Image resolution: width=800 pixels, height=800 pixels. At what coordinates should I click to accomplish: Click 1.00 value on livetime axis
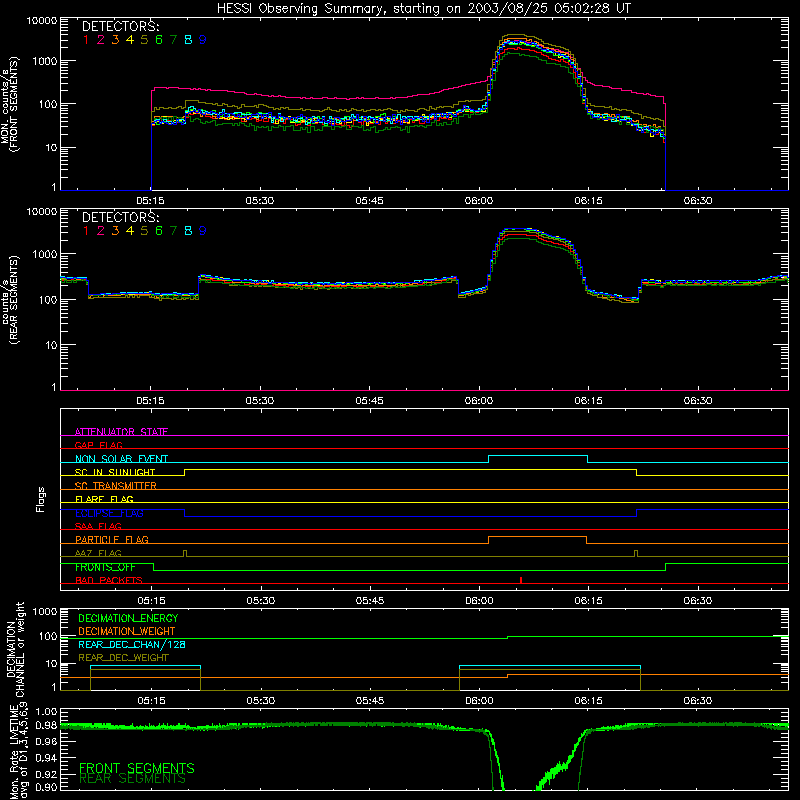point(47,712)
